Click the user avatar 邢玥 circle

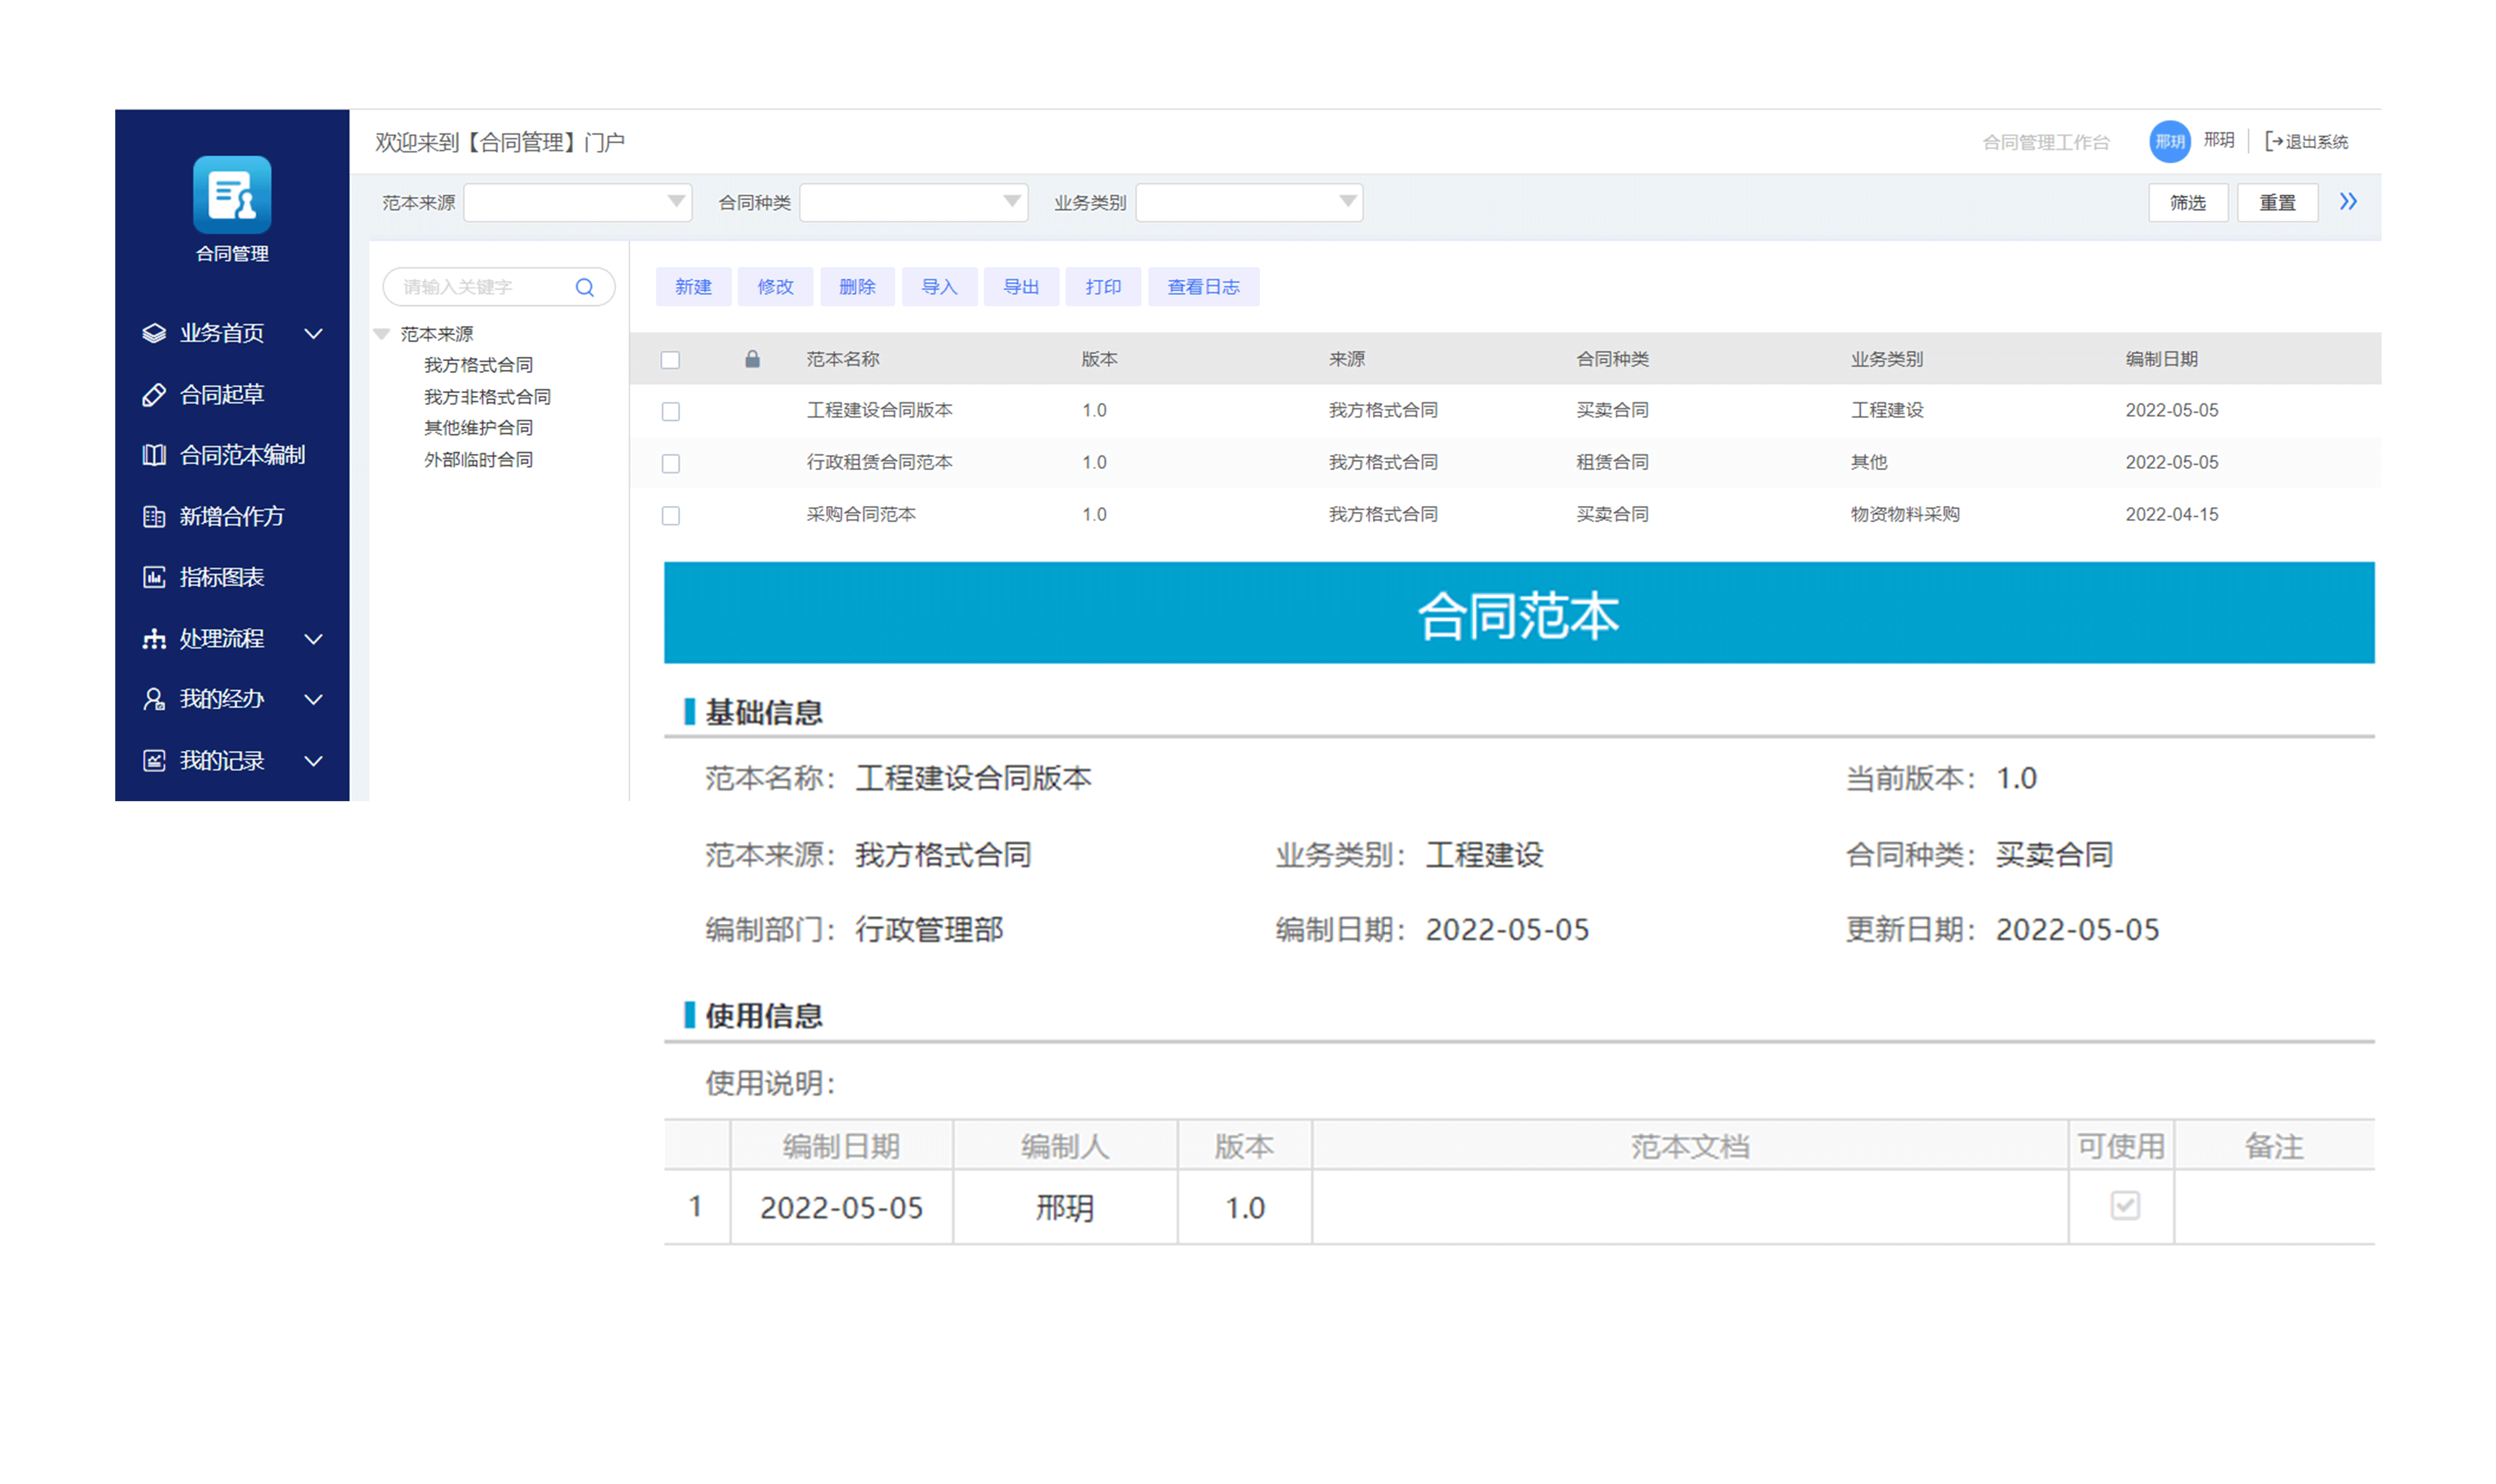[x=2169, y=141]
